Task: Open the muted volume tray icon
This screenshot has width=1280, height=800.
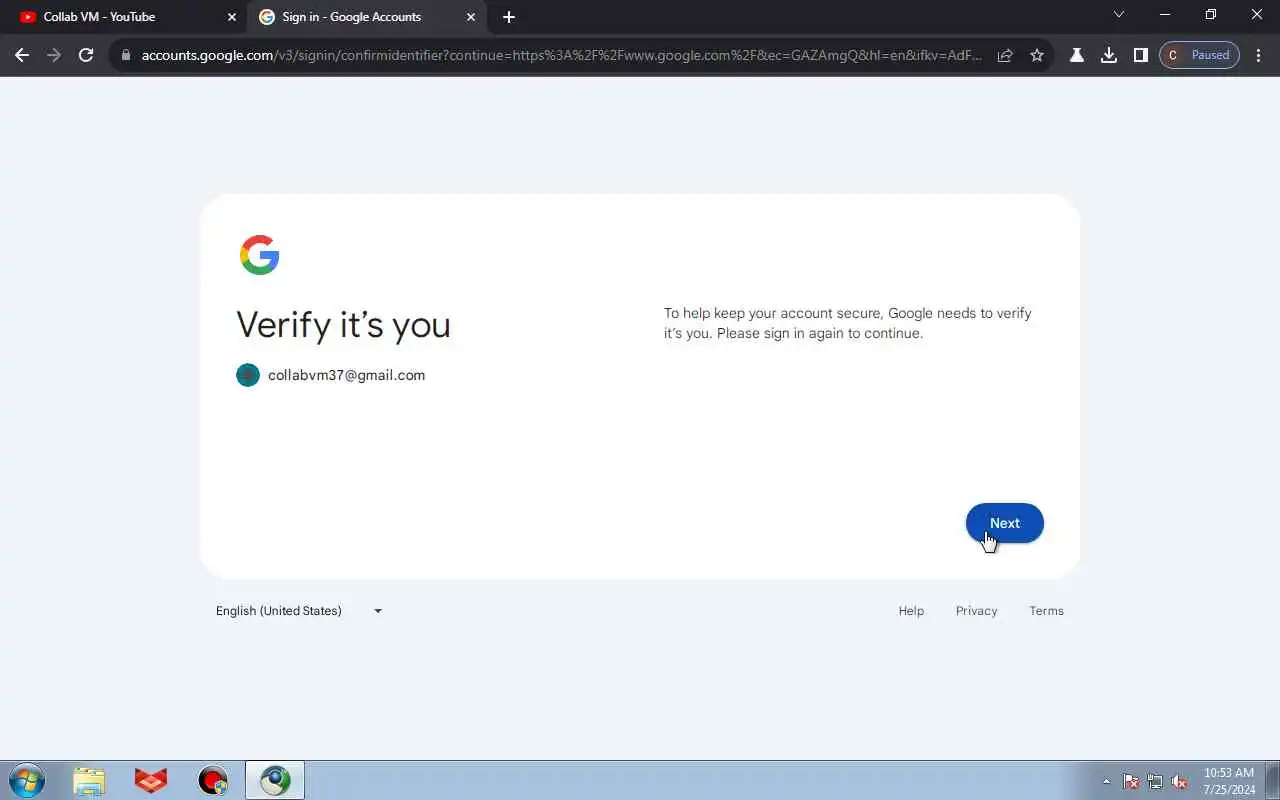Action: point(1179,781)
